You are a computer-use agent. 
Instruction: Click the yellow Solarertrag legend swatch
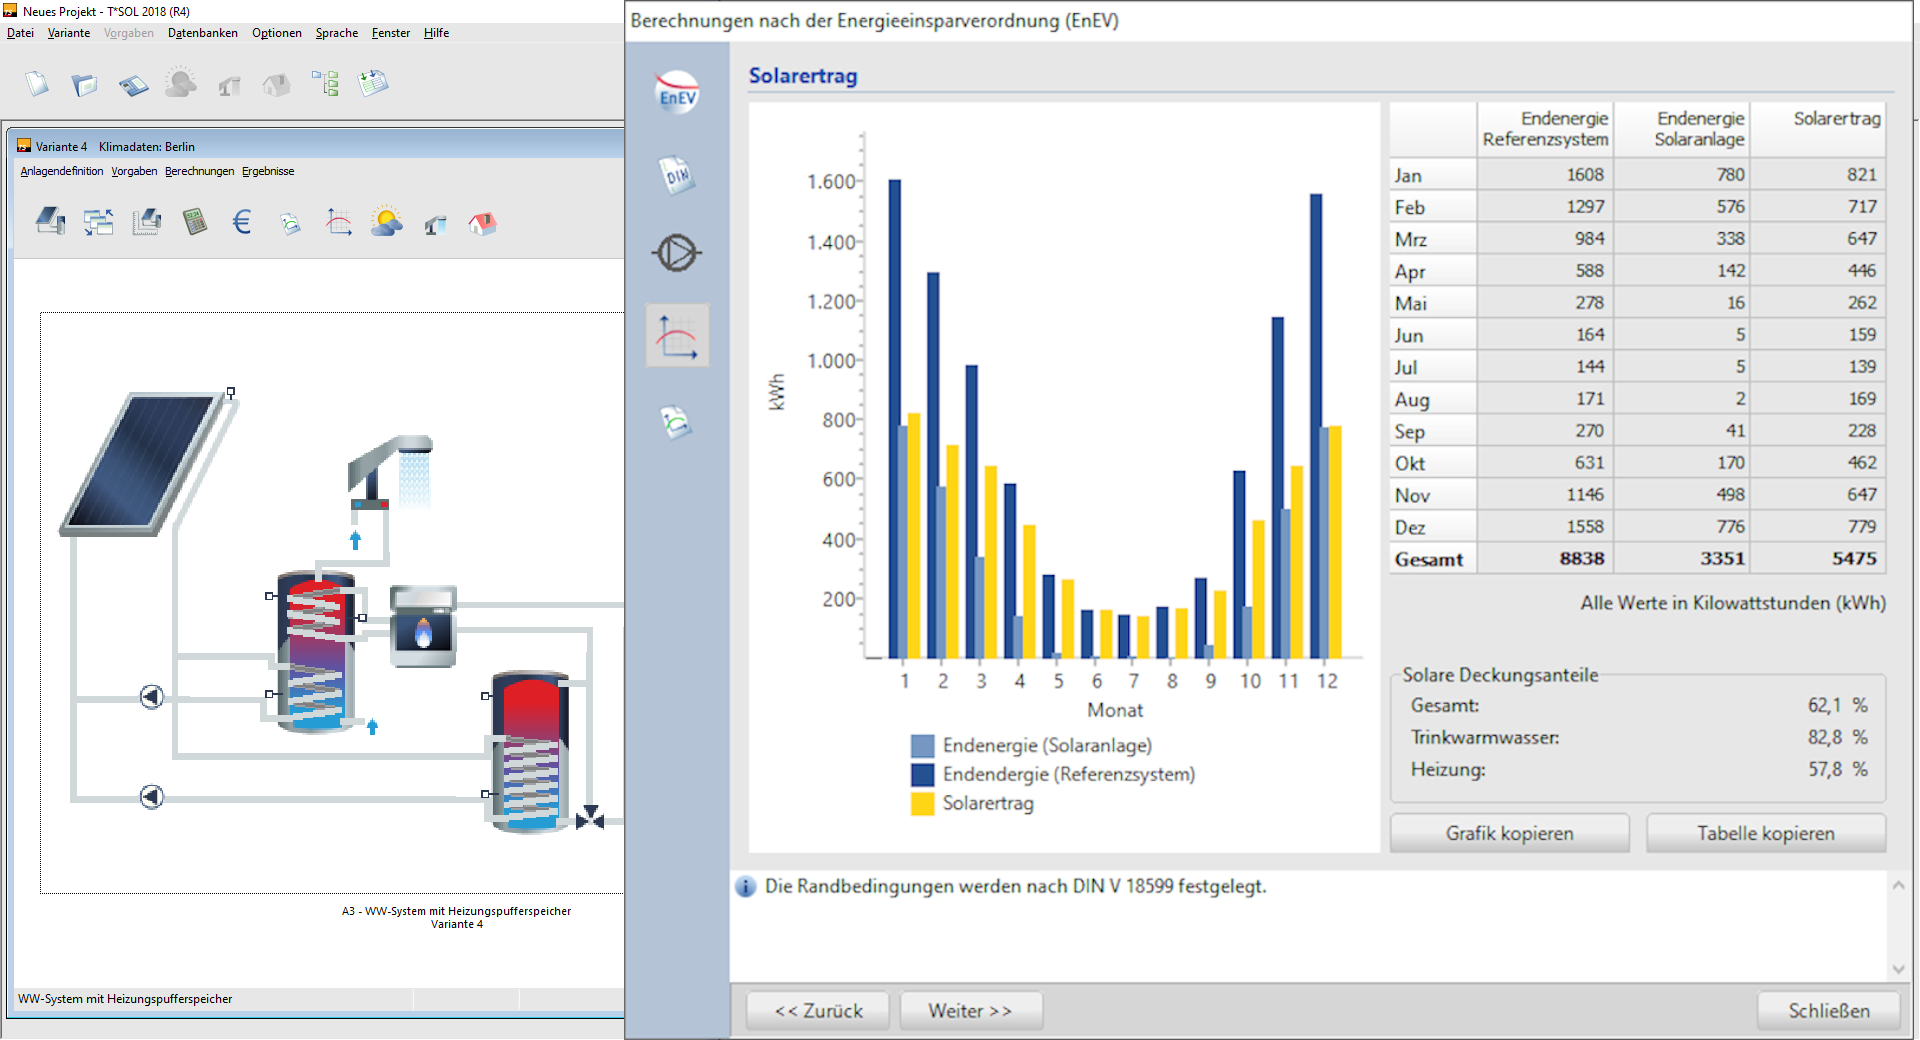(x=922, y=804)
